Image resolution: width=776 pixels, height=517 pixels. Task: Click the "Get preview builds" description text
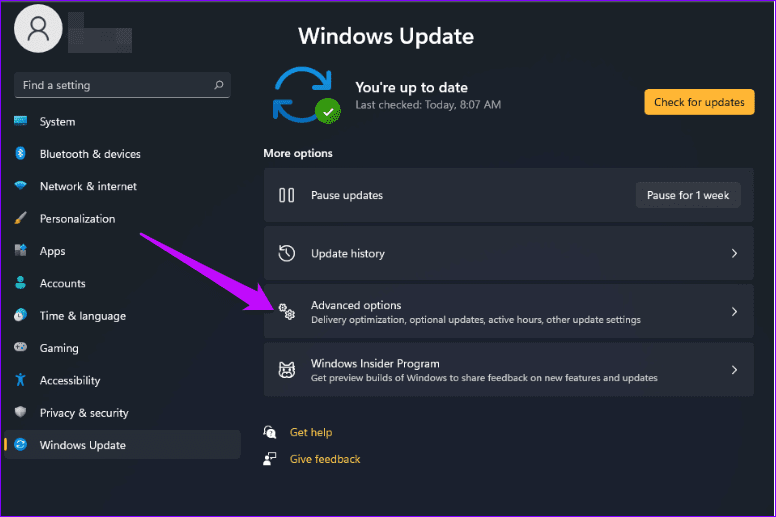[484, 378]
